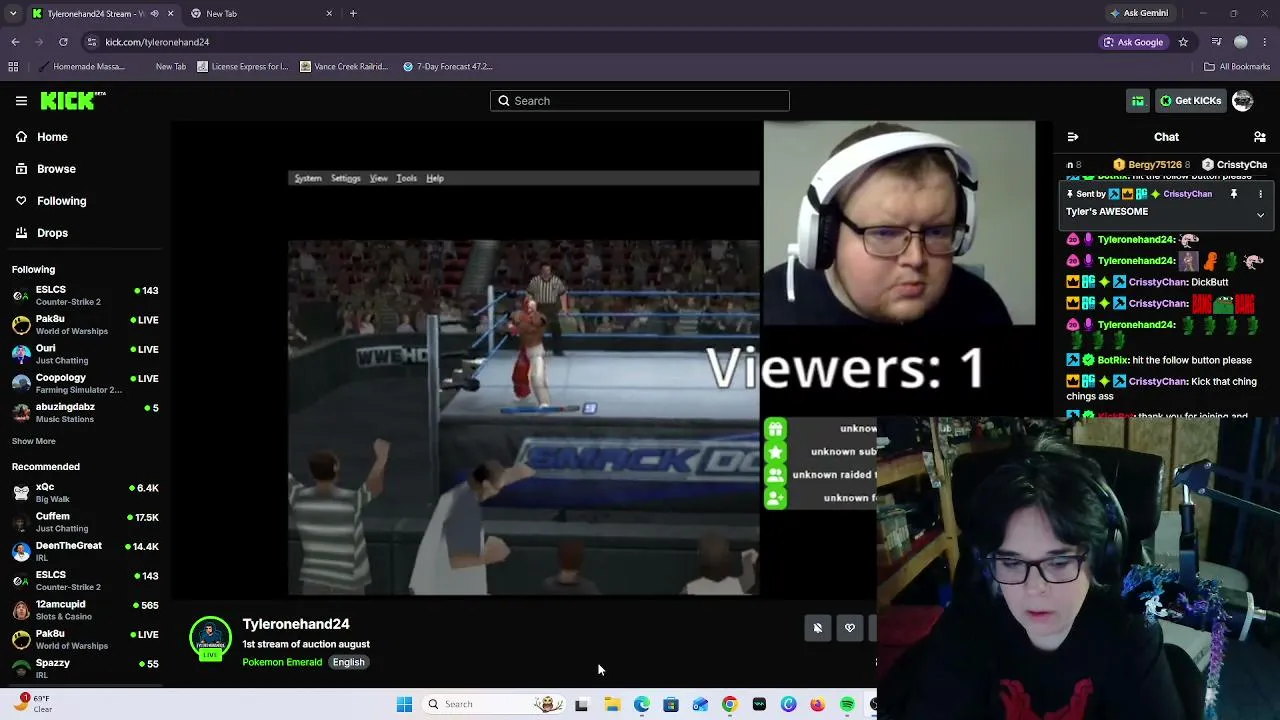Open the Chrome three-dot menu

[1265, 42]
